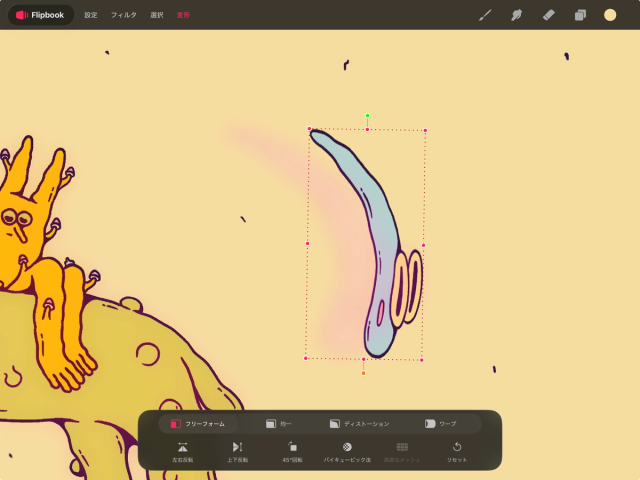Switch to フリーフォーム transform mode

click(x=198, y=424)
